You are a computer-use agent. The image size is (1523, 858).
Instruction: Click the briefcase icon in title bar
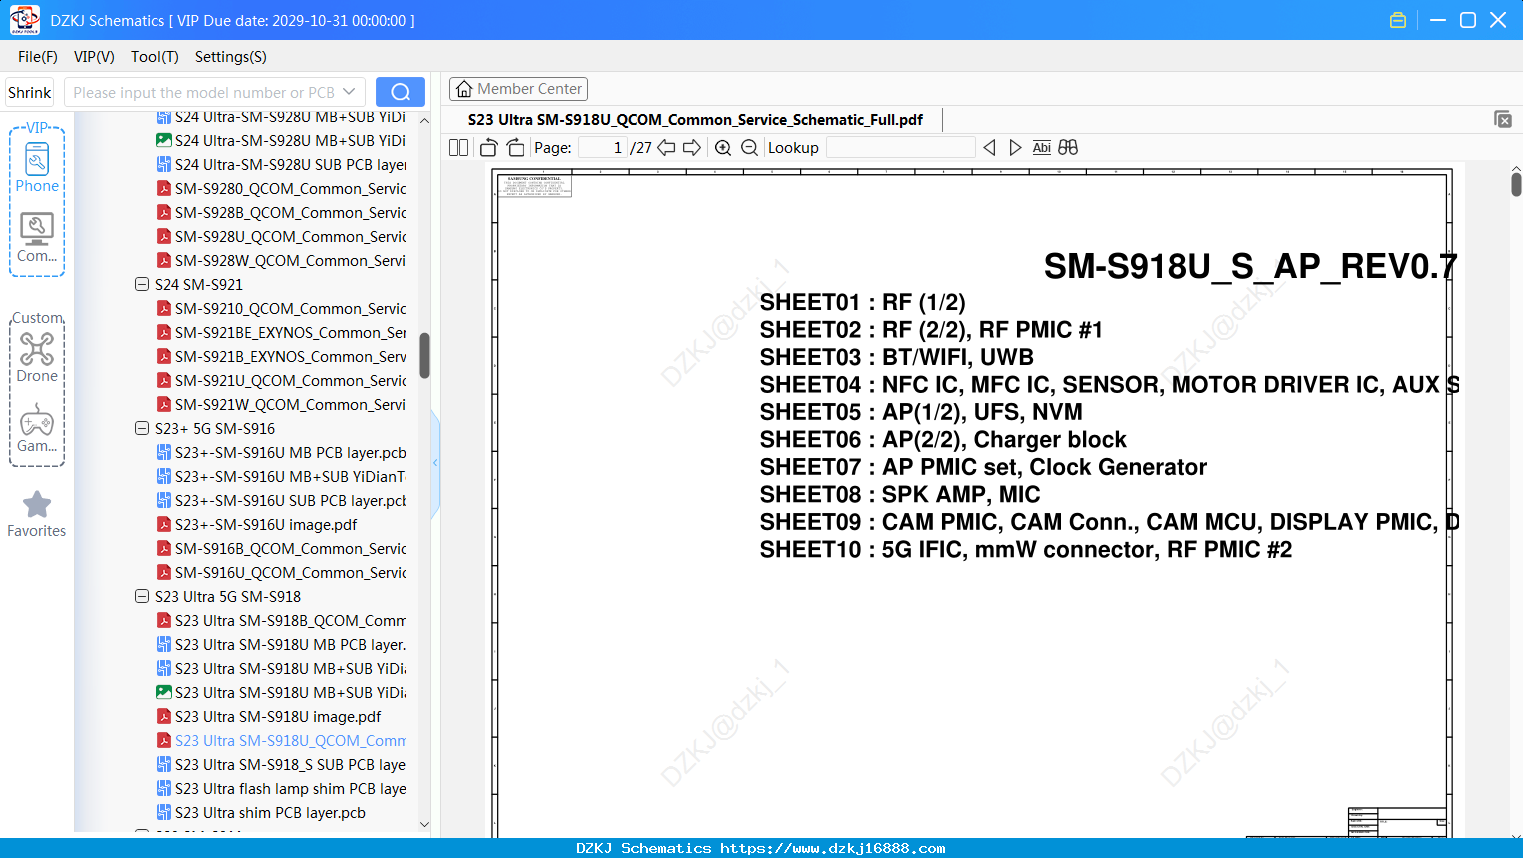(1398, 20)
